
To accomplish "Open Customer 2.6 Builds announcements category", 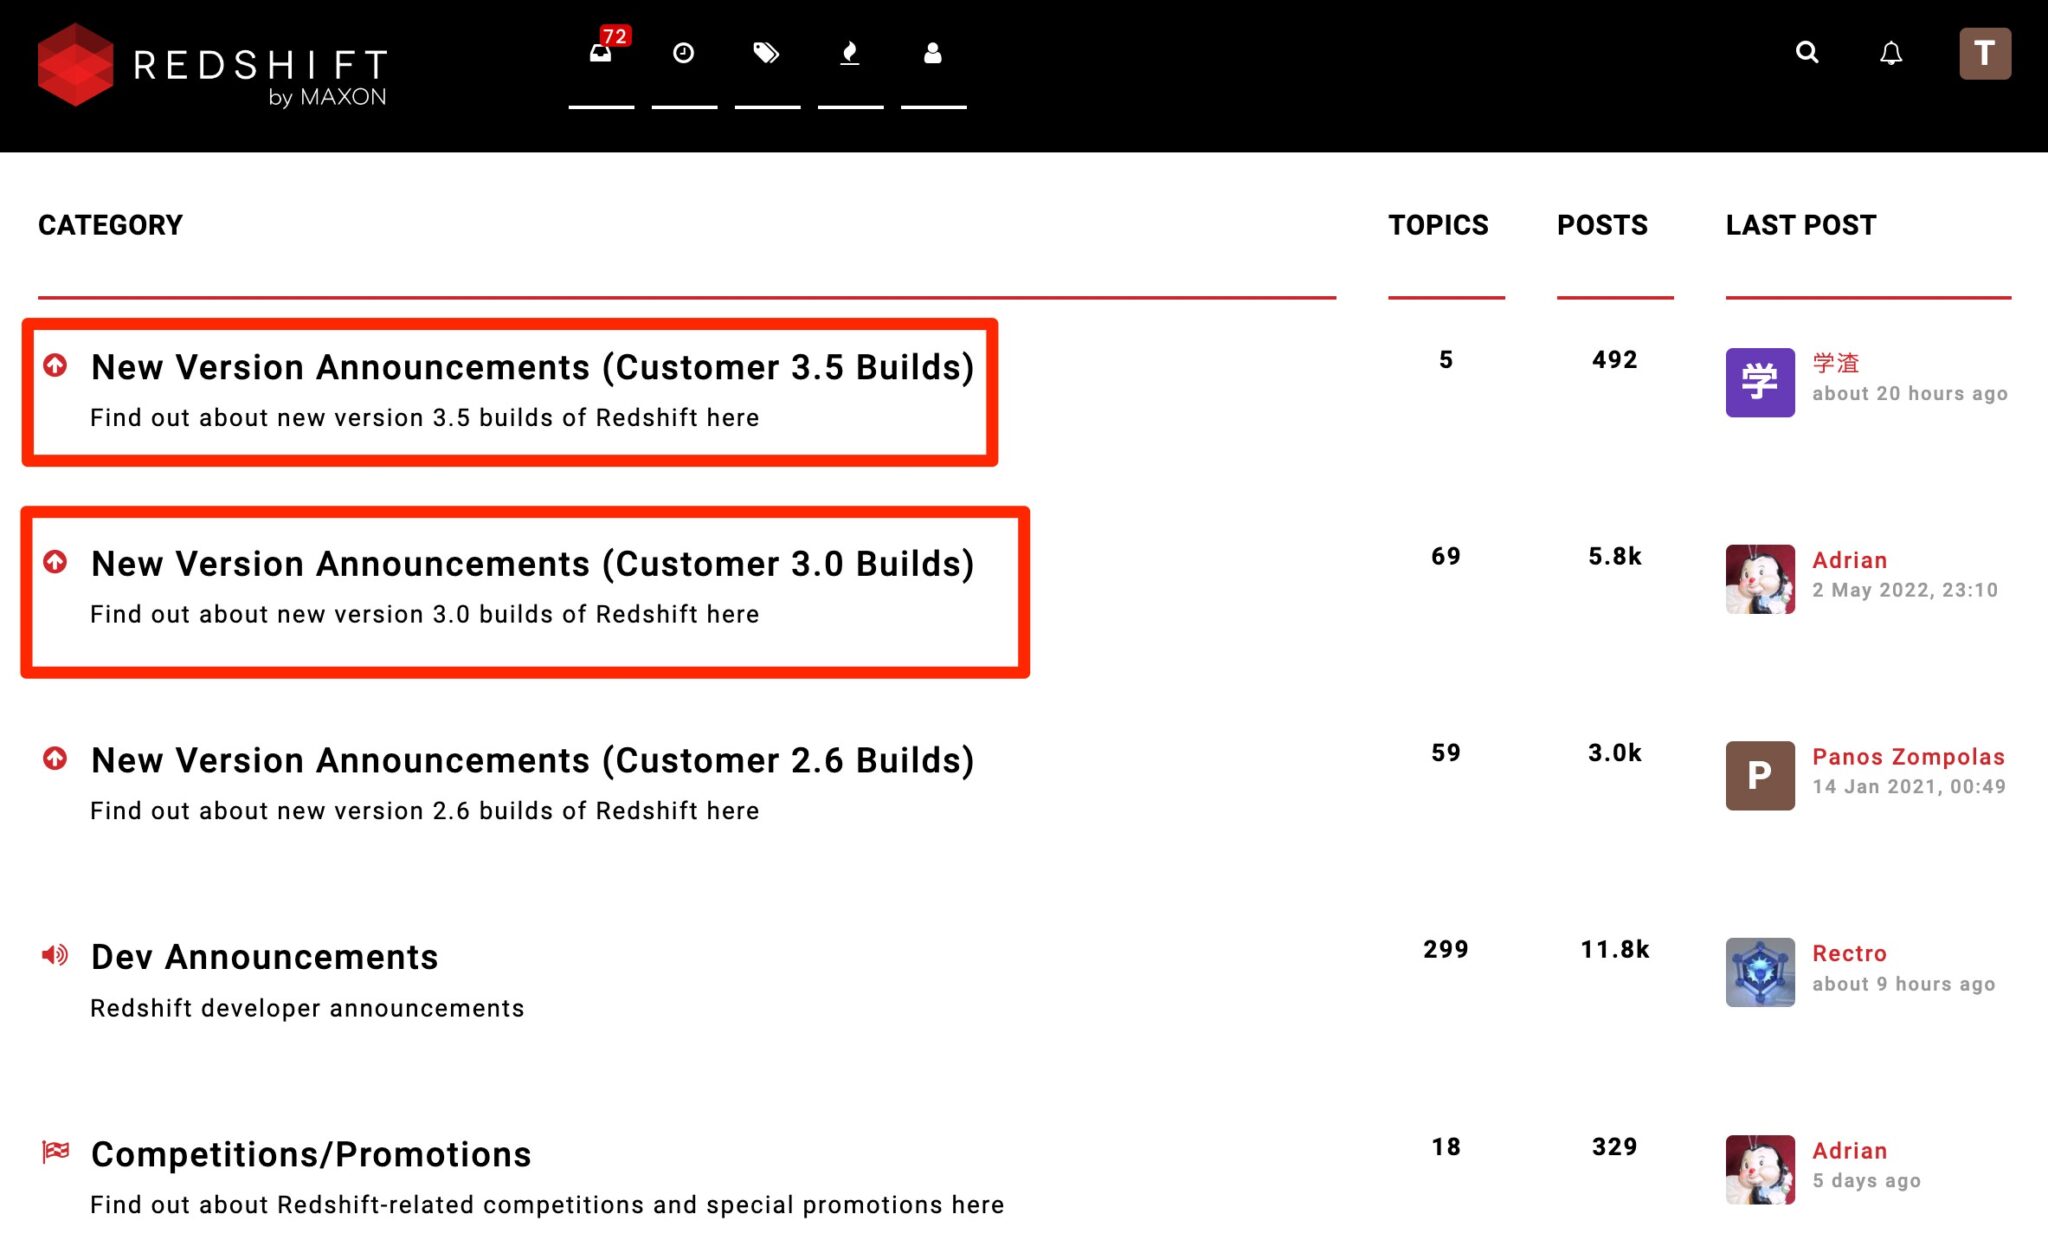I will 532,760.
